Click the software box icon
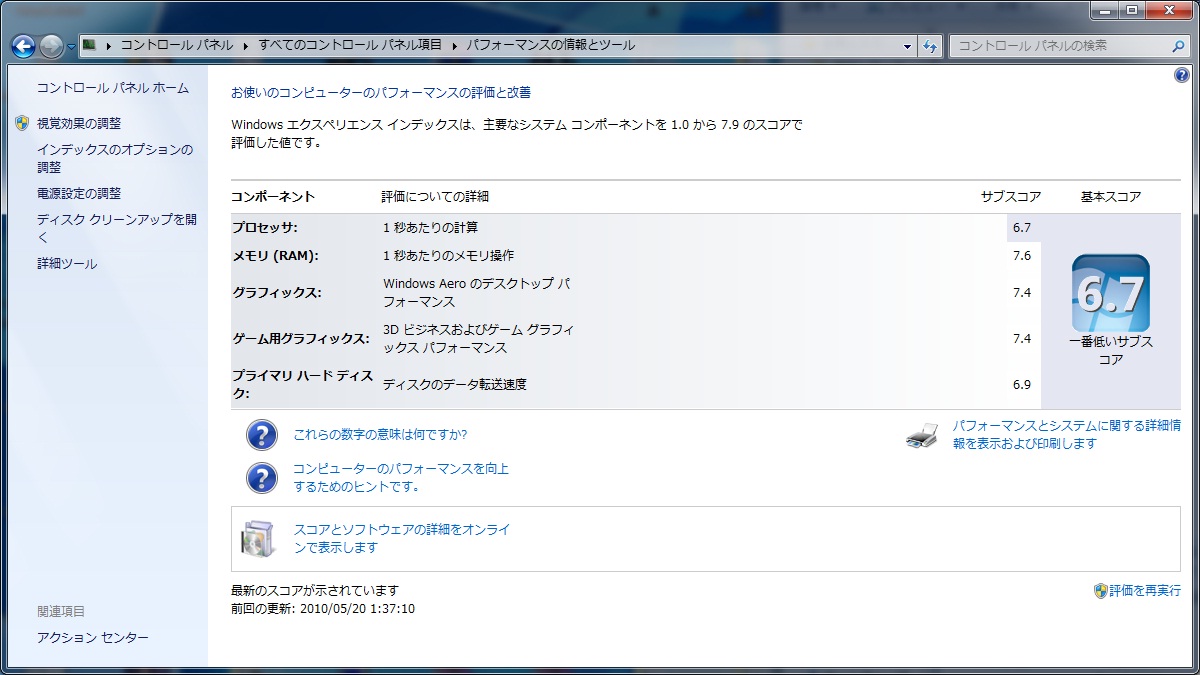Screen dimensions: 1200x675 [x=257, y=539]
